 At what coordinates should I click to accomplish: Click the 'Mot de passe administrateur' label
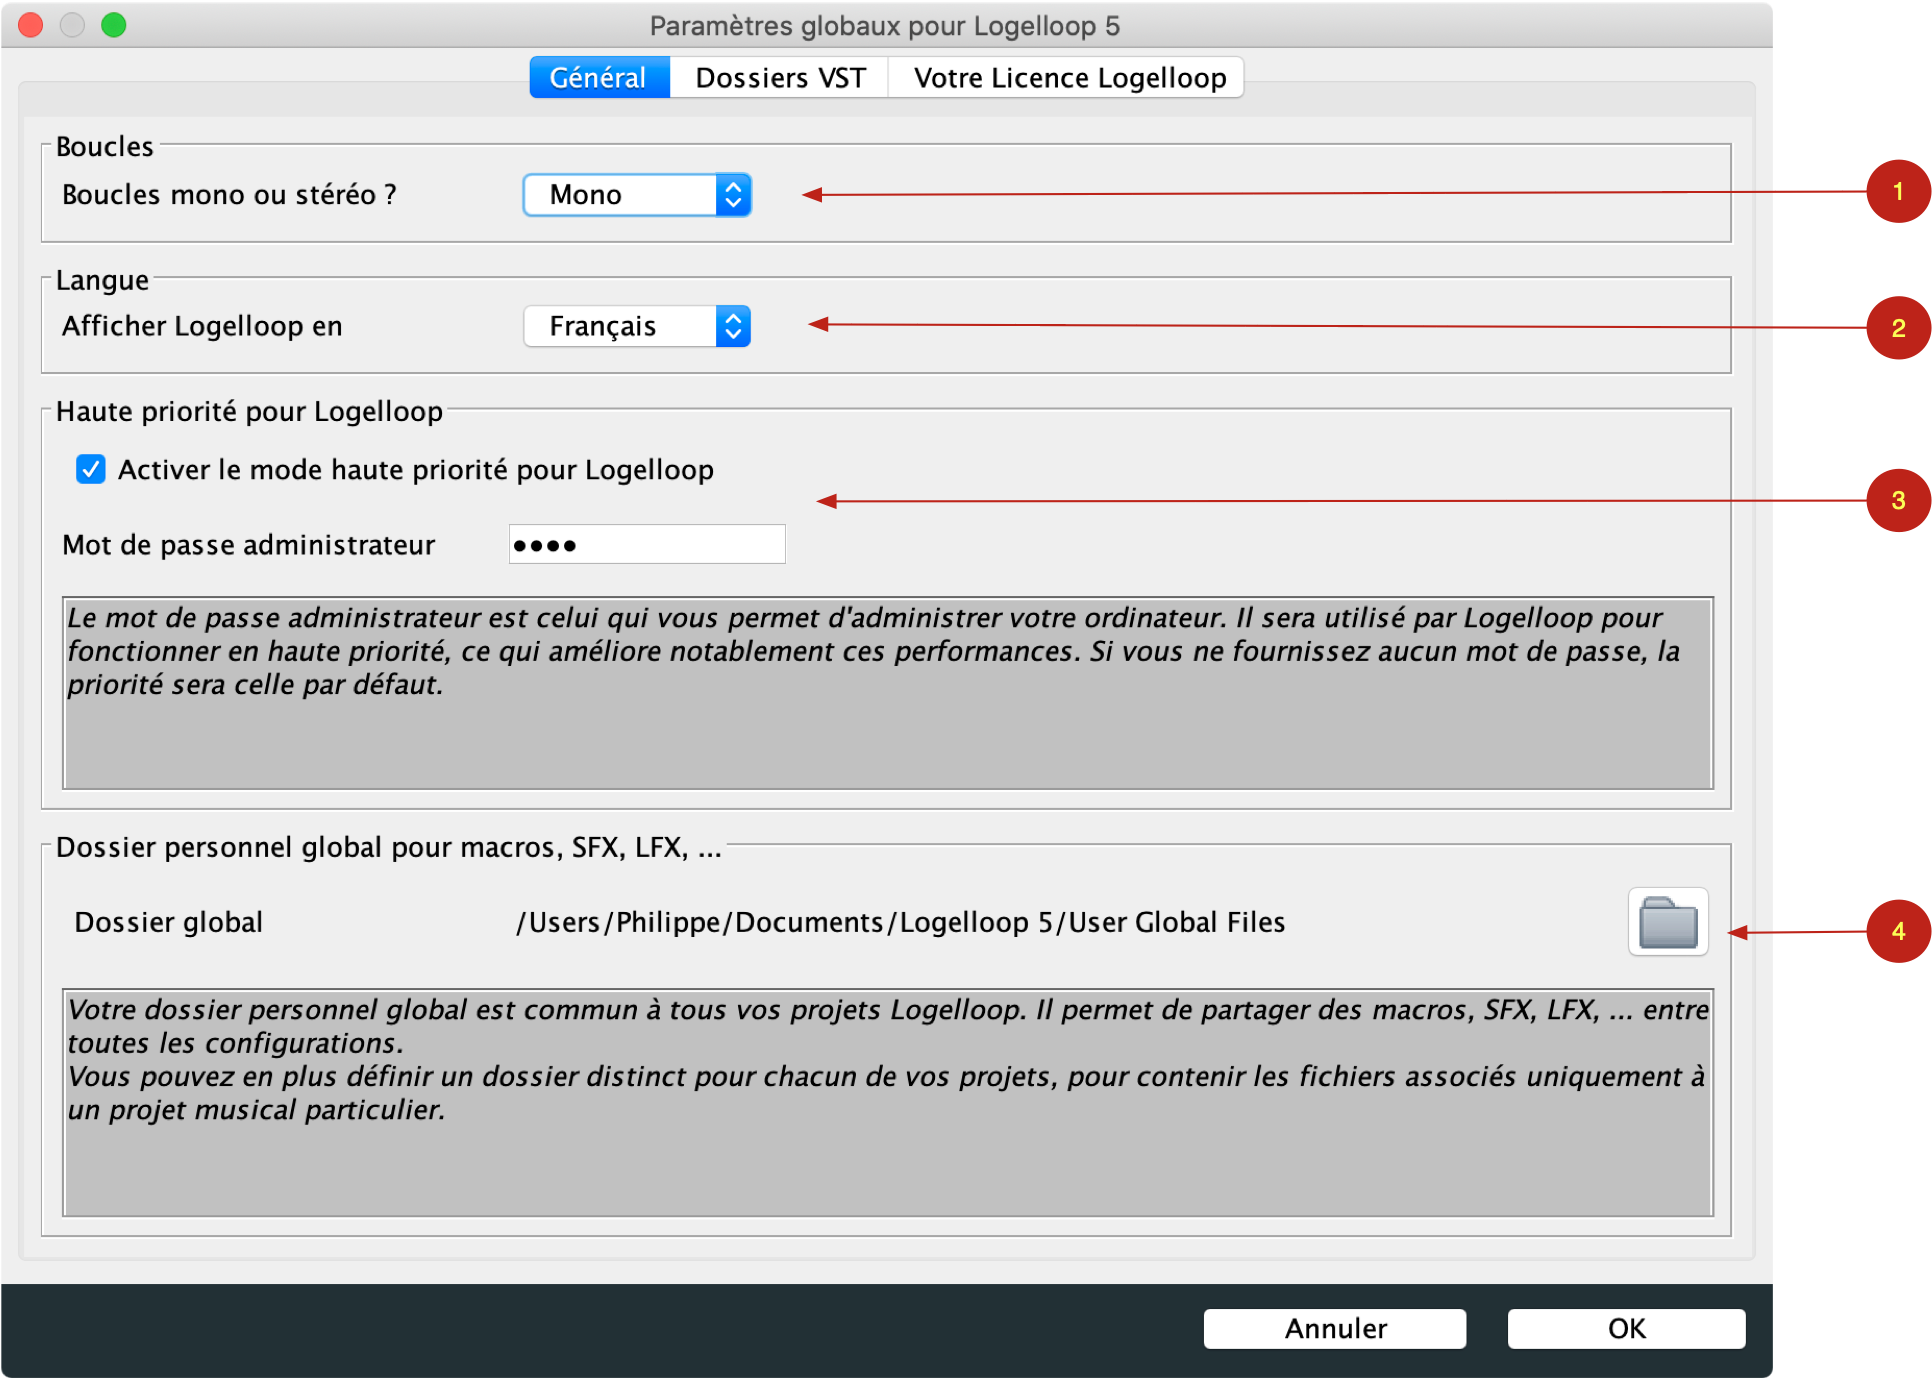point(248,545)
